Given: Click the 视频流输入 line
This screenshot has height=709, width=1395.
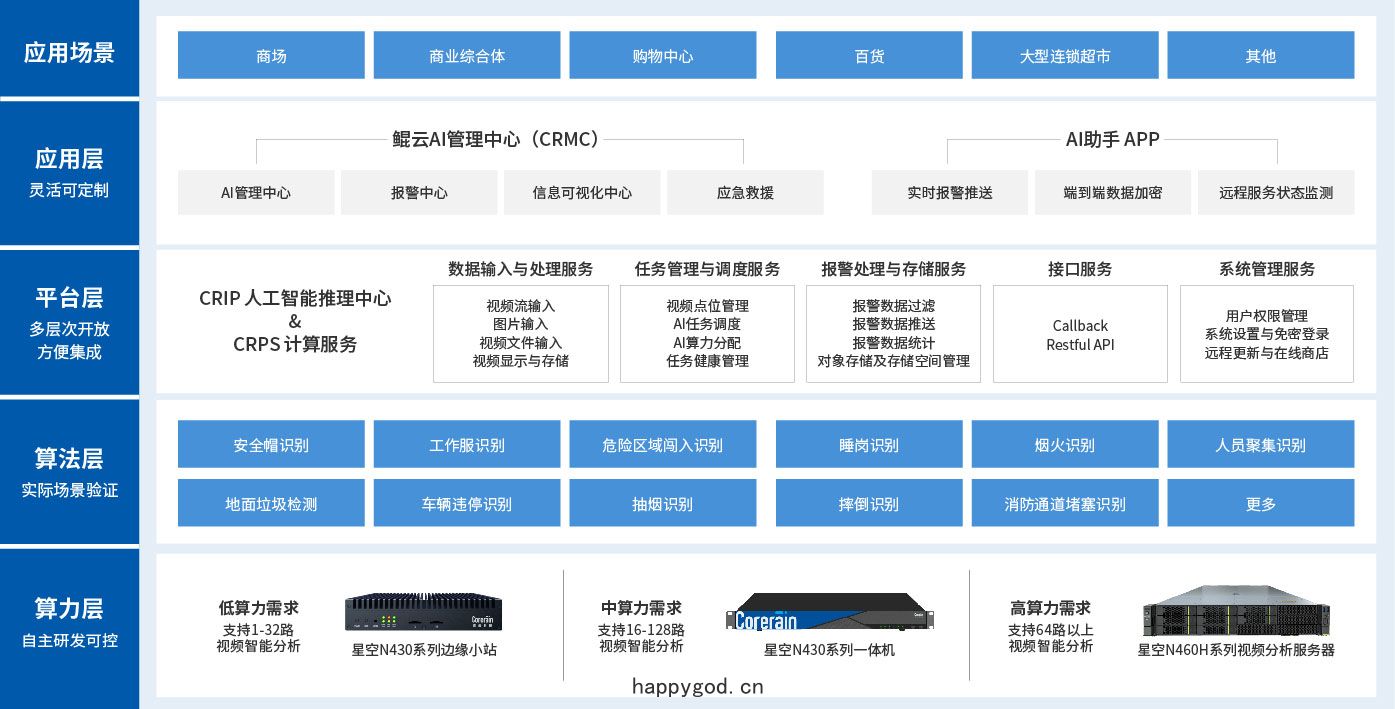Looking at the screenshot, I should pos(521,306).
